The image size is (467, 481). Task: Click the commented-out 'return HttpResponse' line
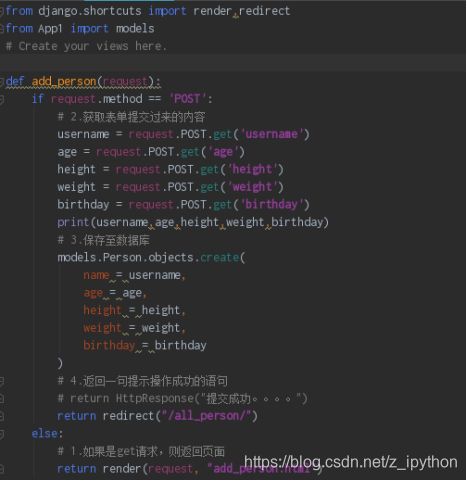pyautogui.click(x=182, y=398)
